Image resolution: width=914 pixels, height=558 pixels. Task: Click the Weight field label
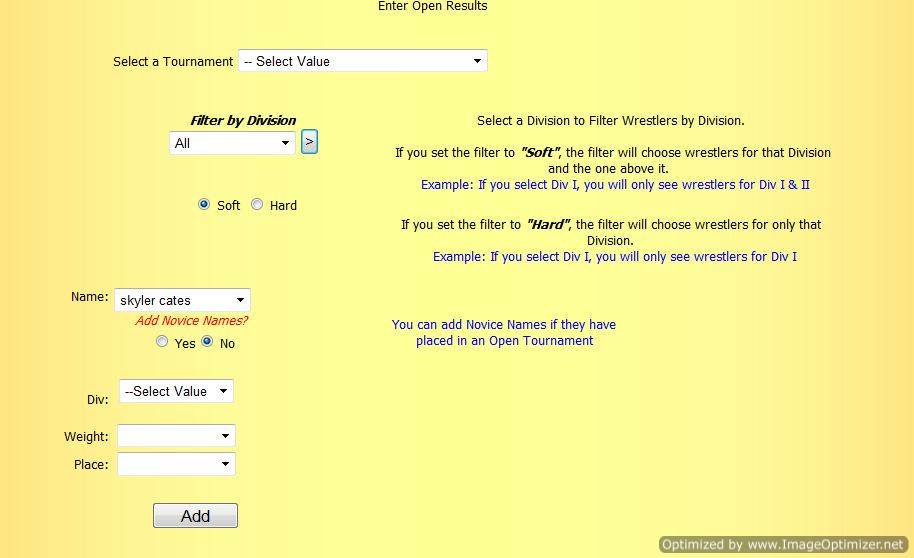pyautogui.click(x=86, y=437)
